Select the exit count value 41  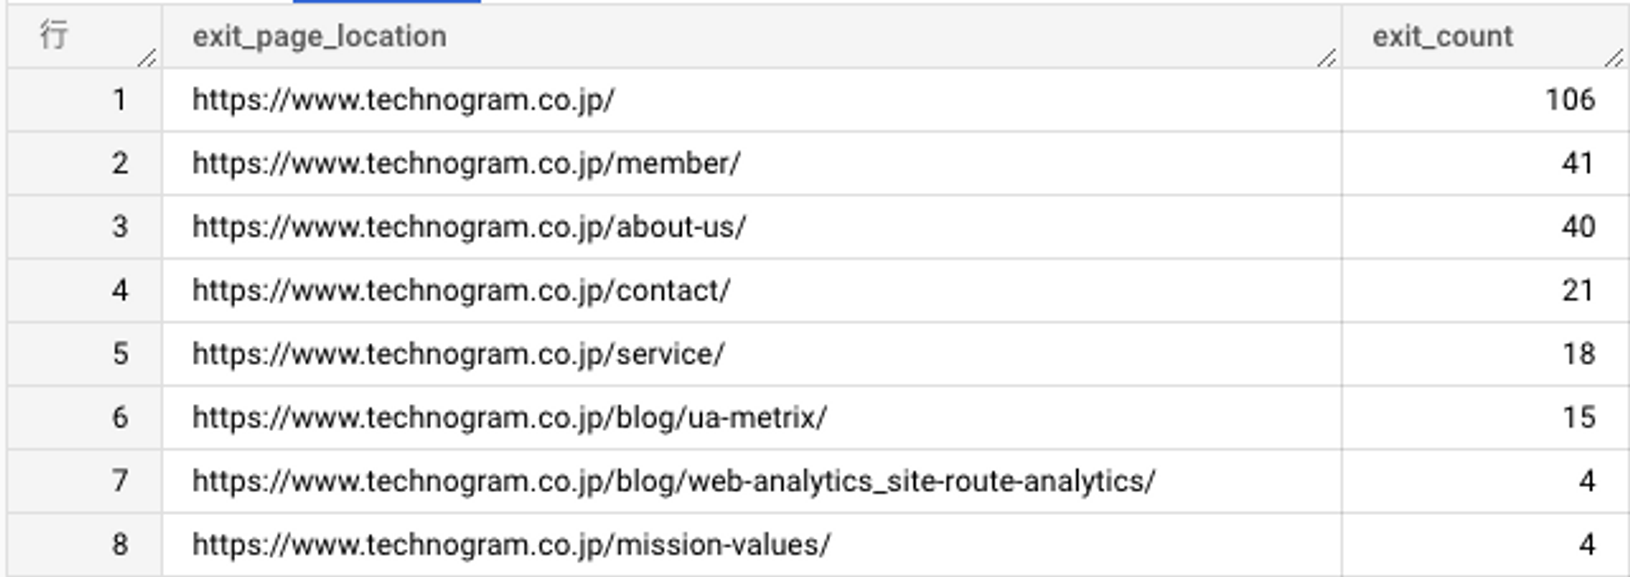[1578, 163]
